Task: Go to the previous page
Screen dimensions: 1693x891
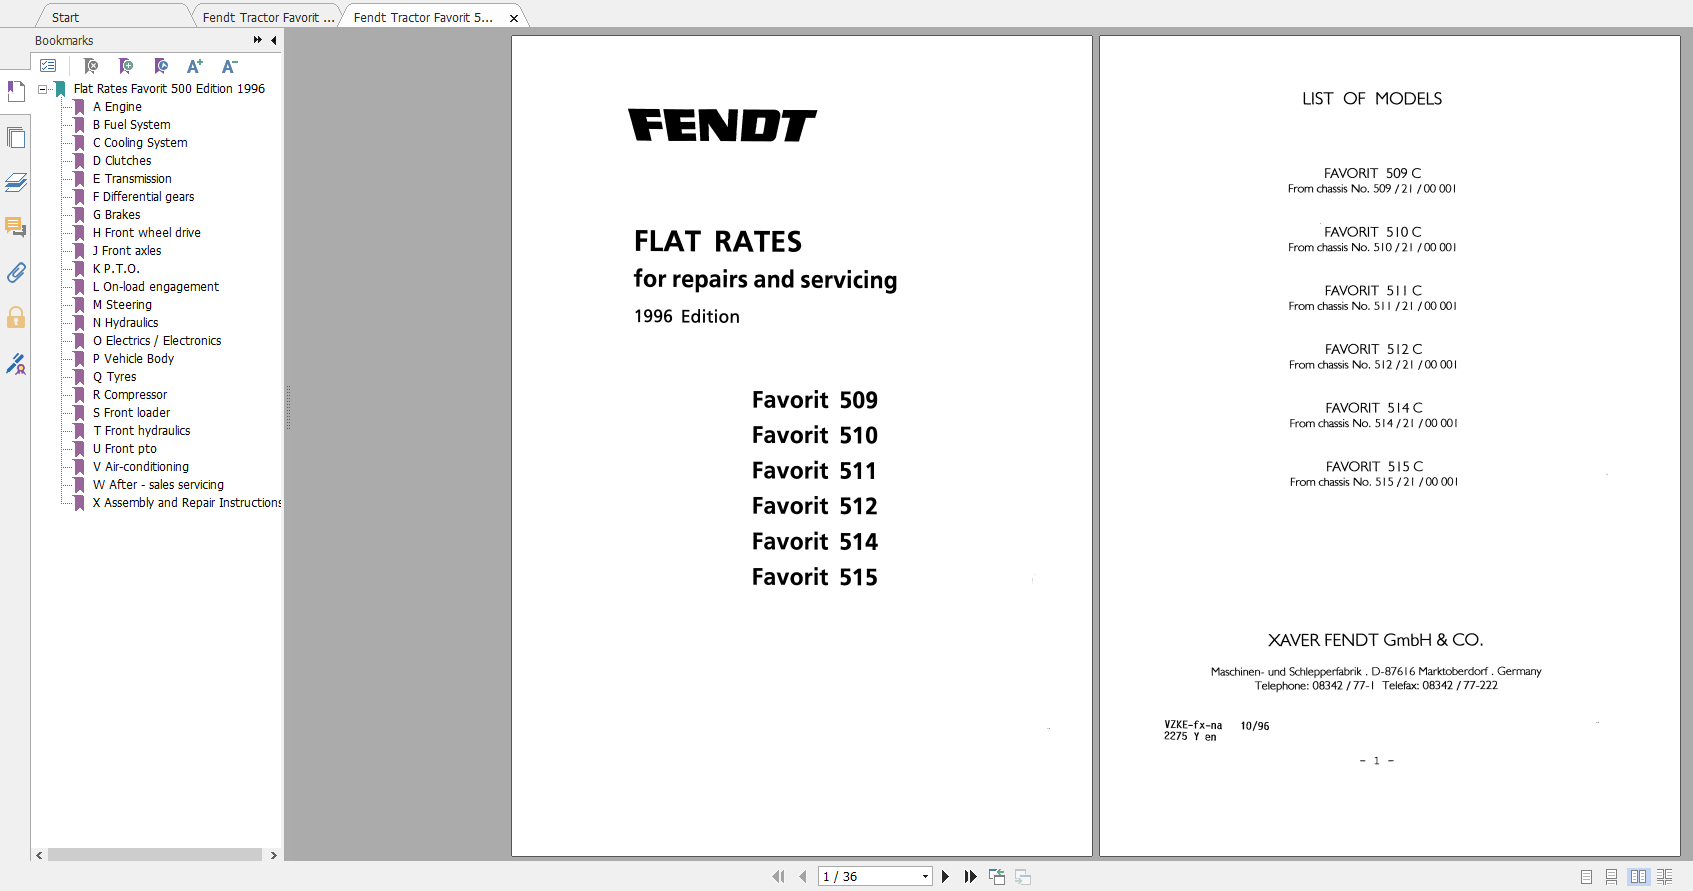Action: [802, 876]
